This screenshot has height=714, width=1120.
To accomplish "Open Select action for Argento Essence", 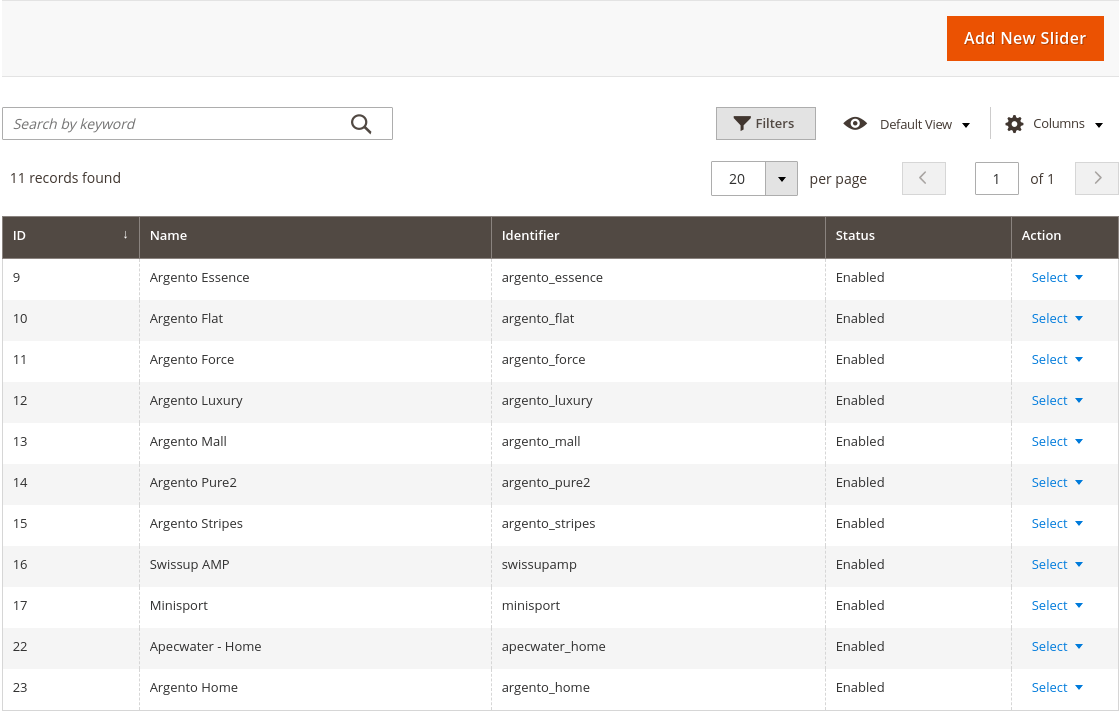I will [1057, 278].
